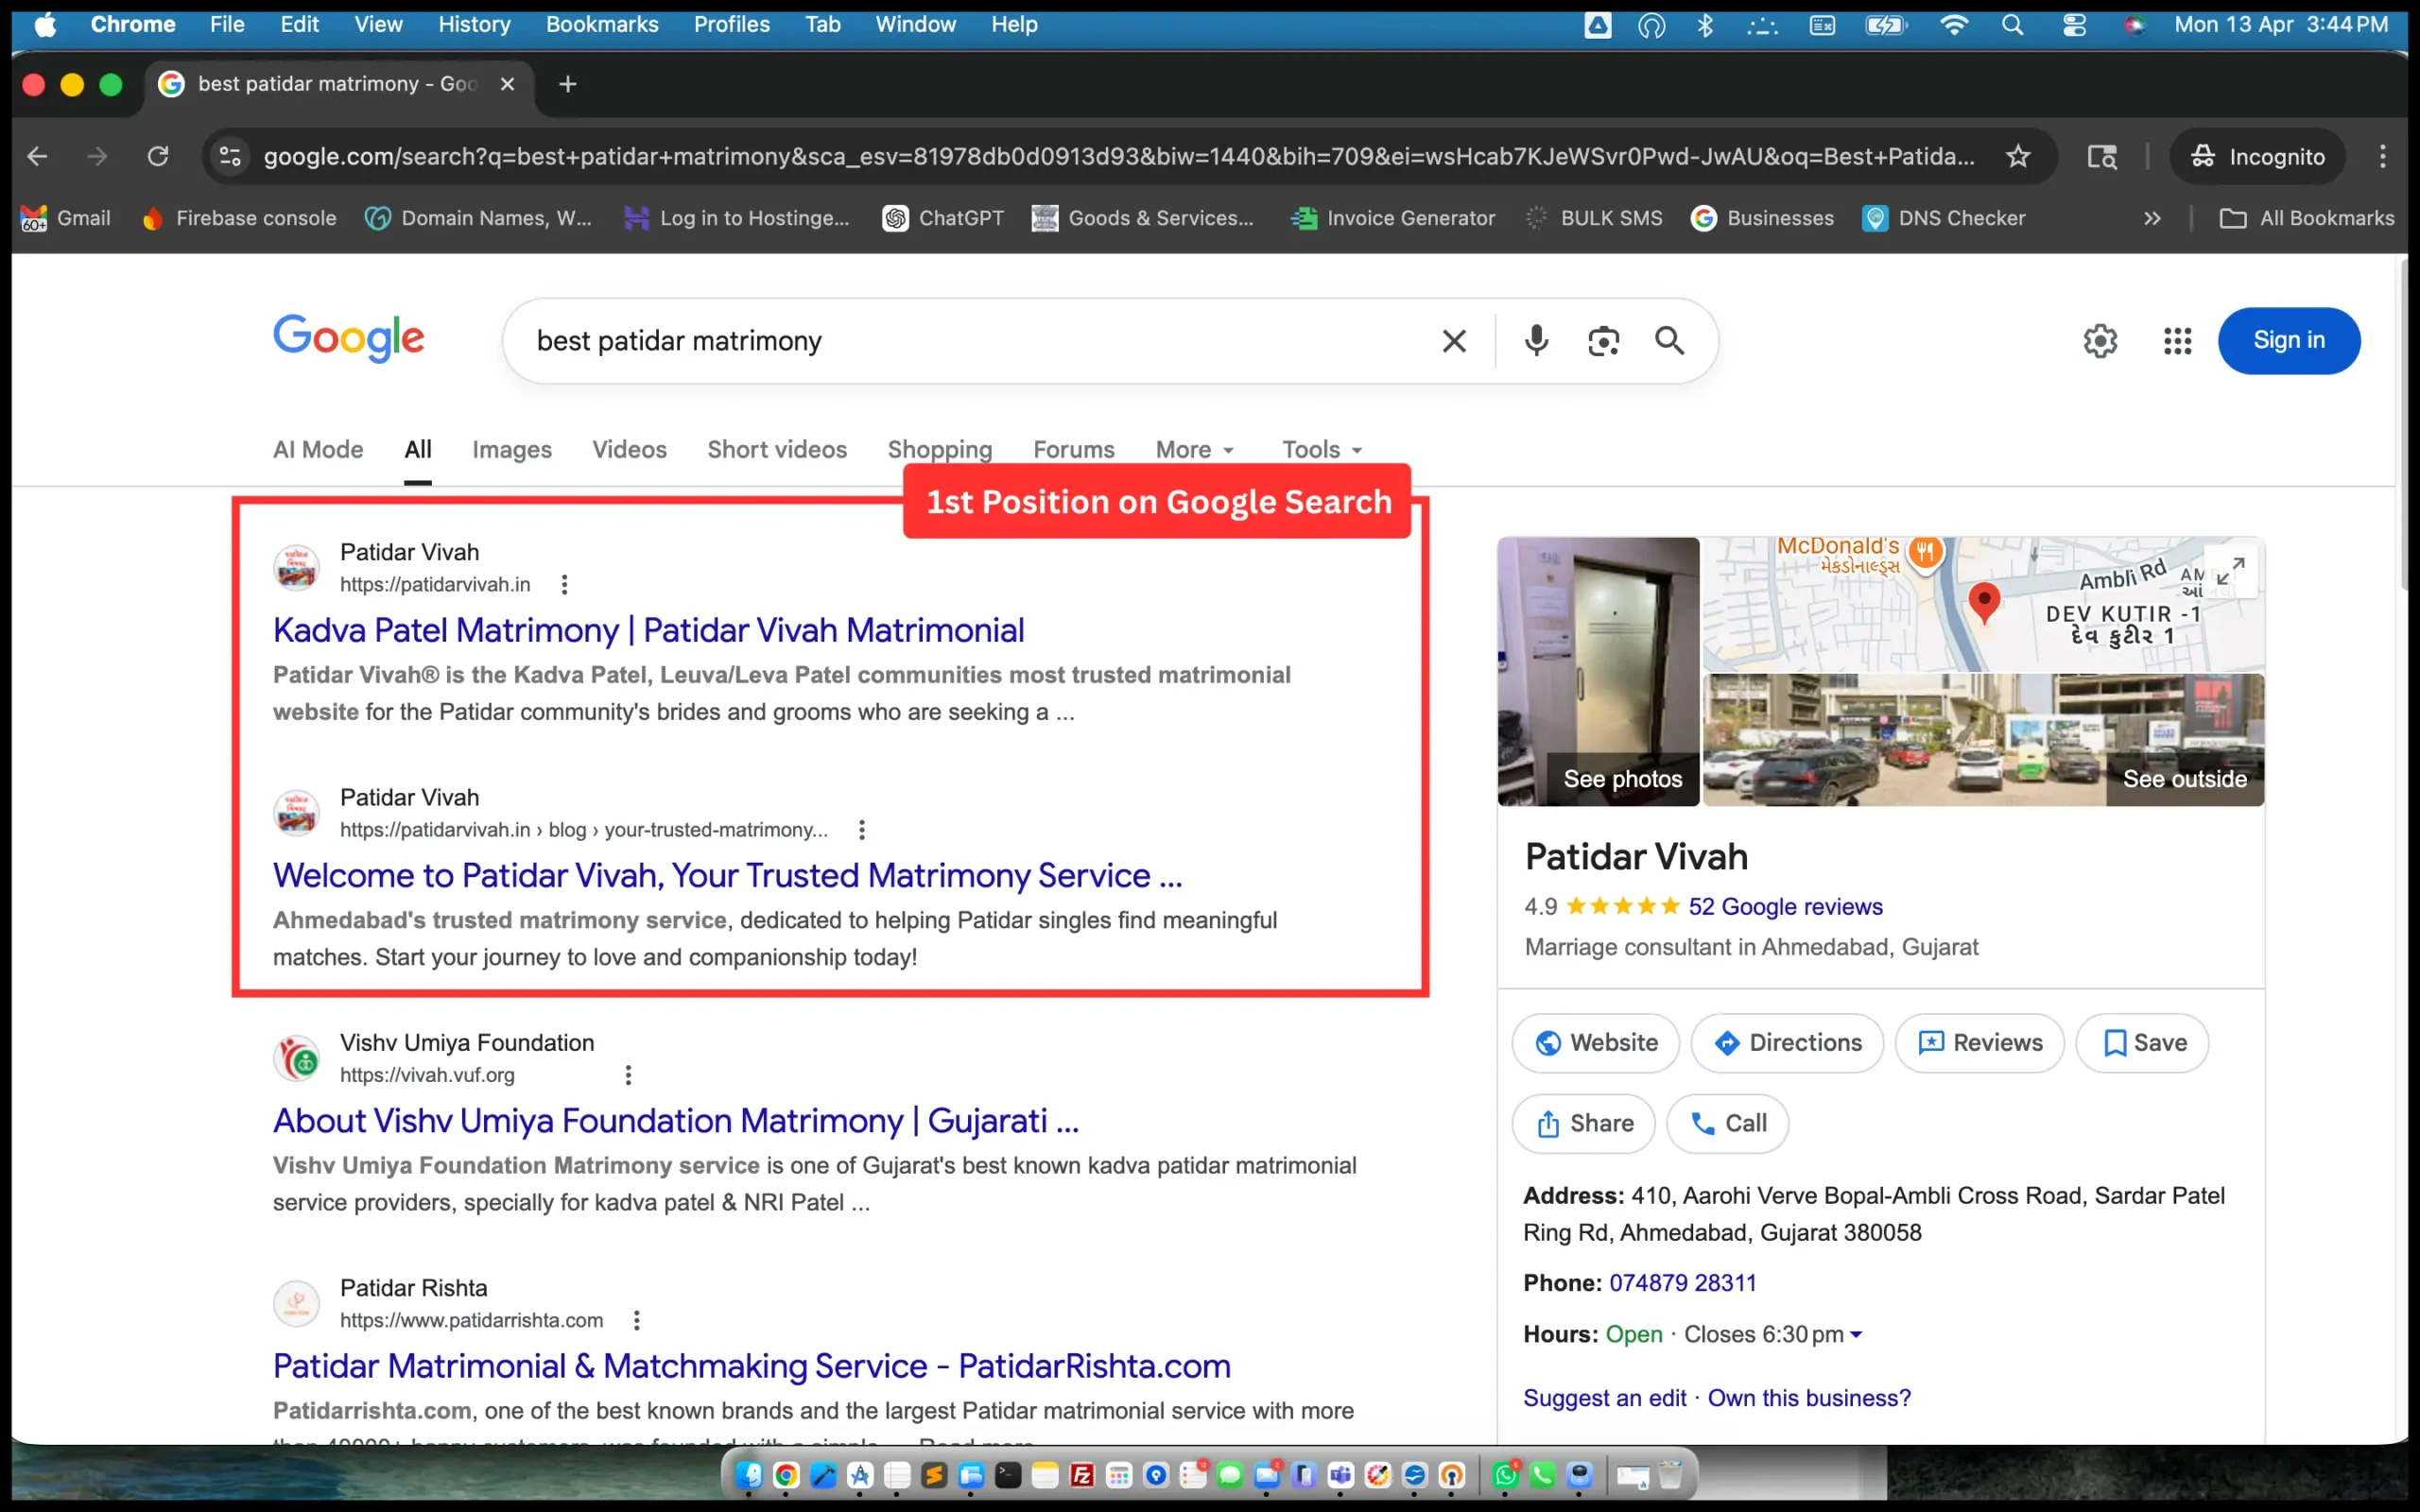Click Suggest an edit link
The image size is (2420, 1512).
1604,1398
